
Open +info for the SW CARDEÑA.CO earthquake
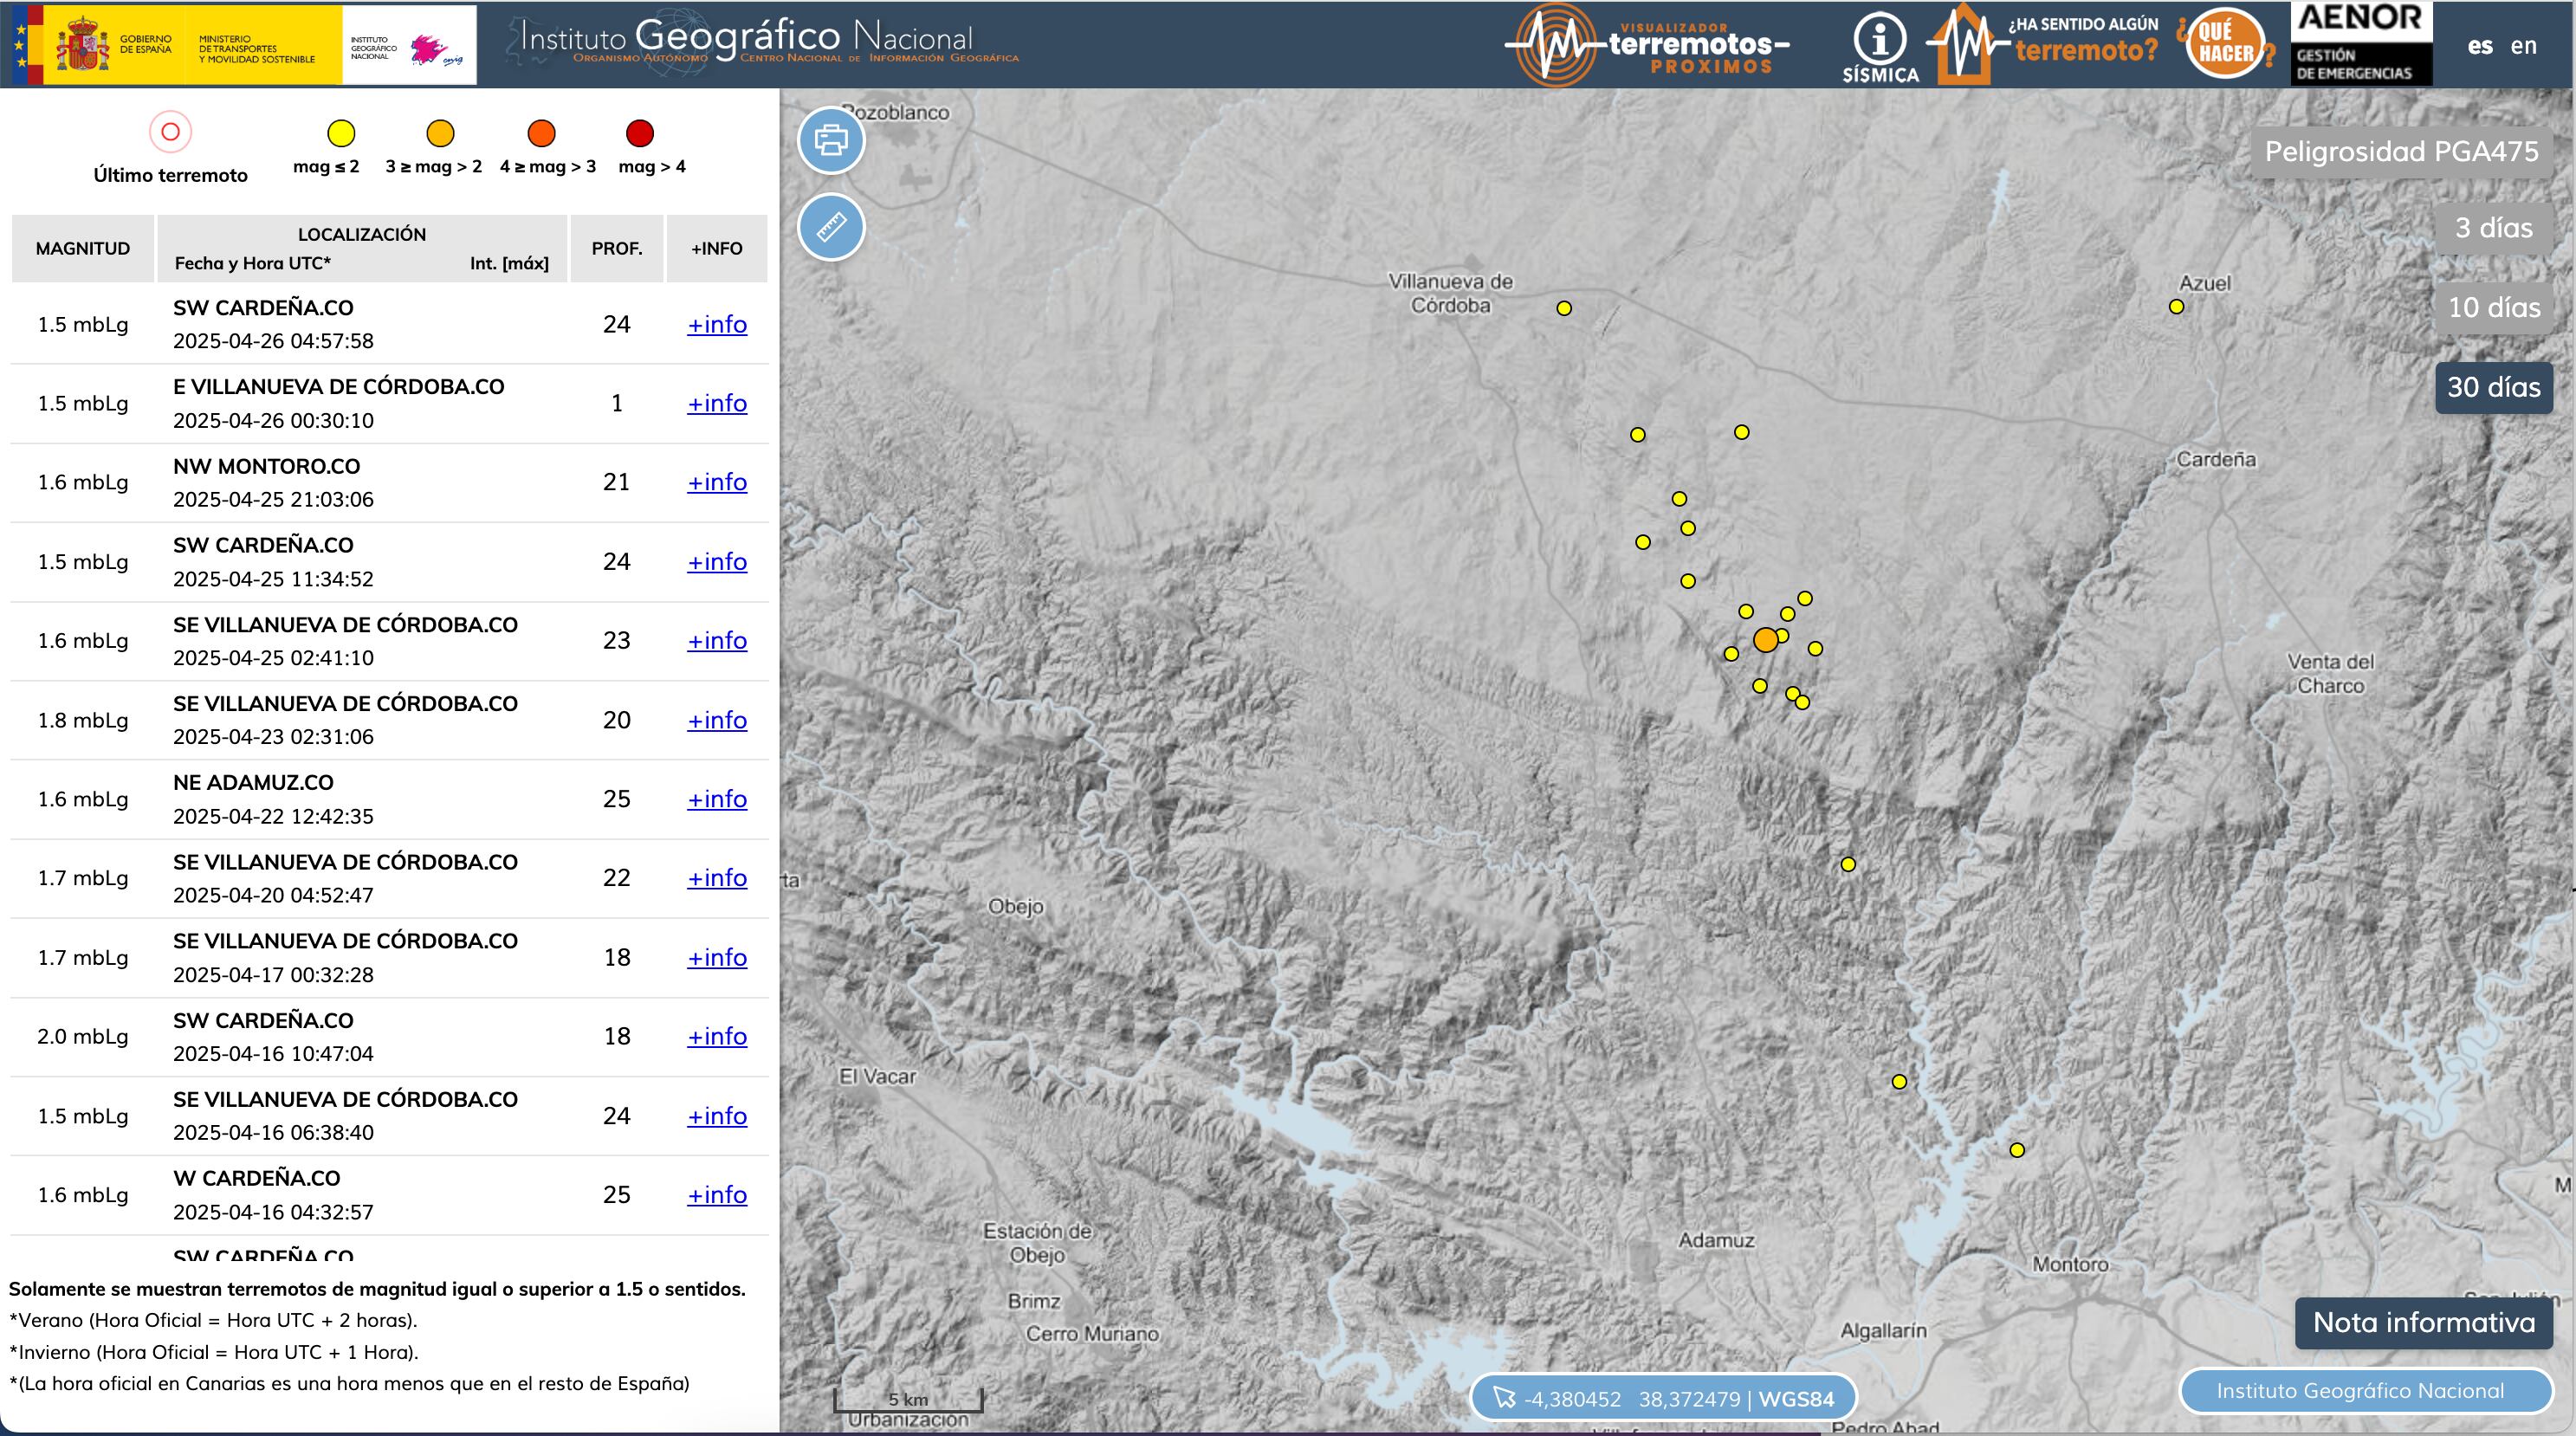716,324
